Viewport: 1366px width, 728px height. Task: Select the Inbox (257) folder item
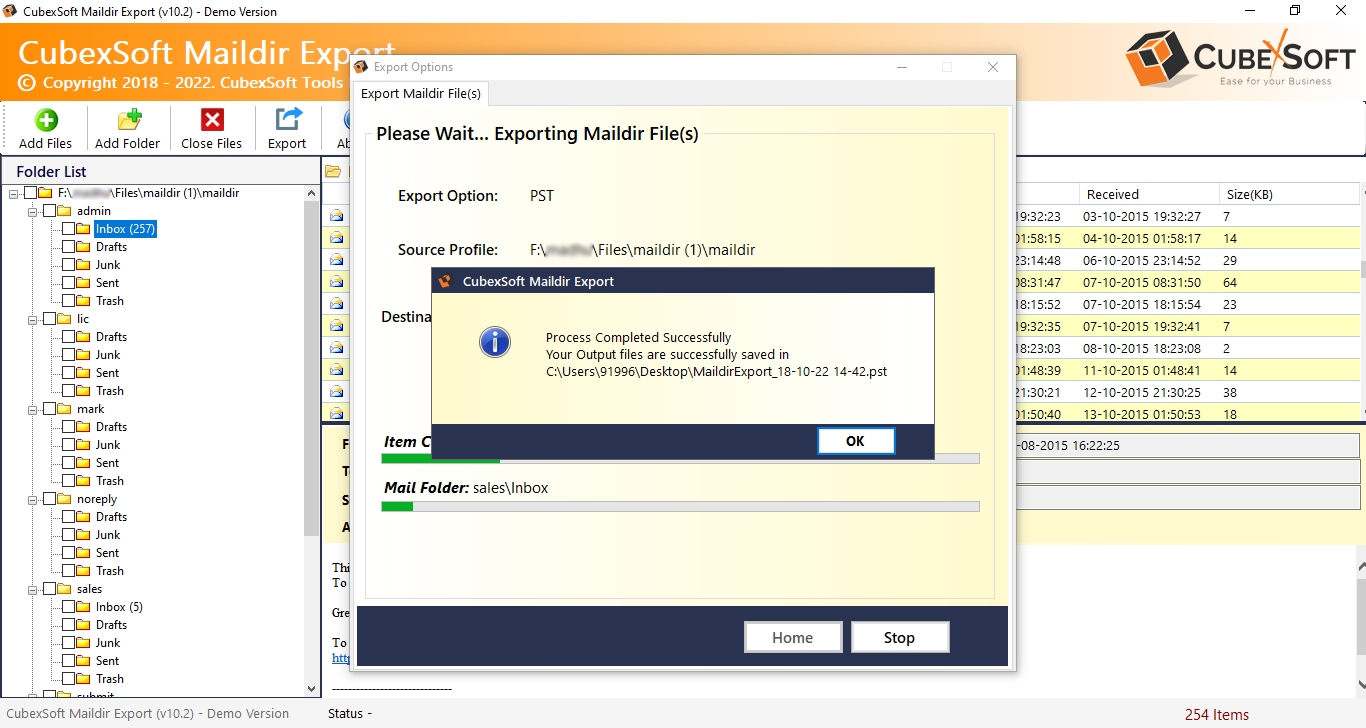[x=125, y=229]
